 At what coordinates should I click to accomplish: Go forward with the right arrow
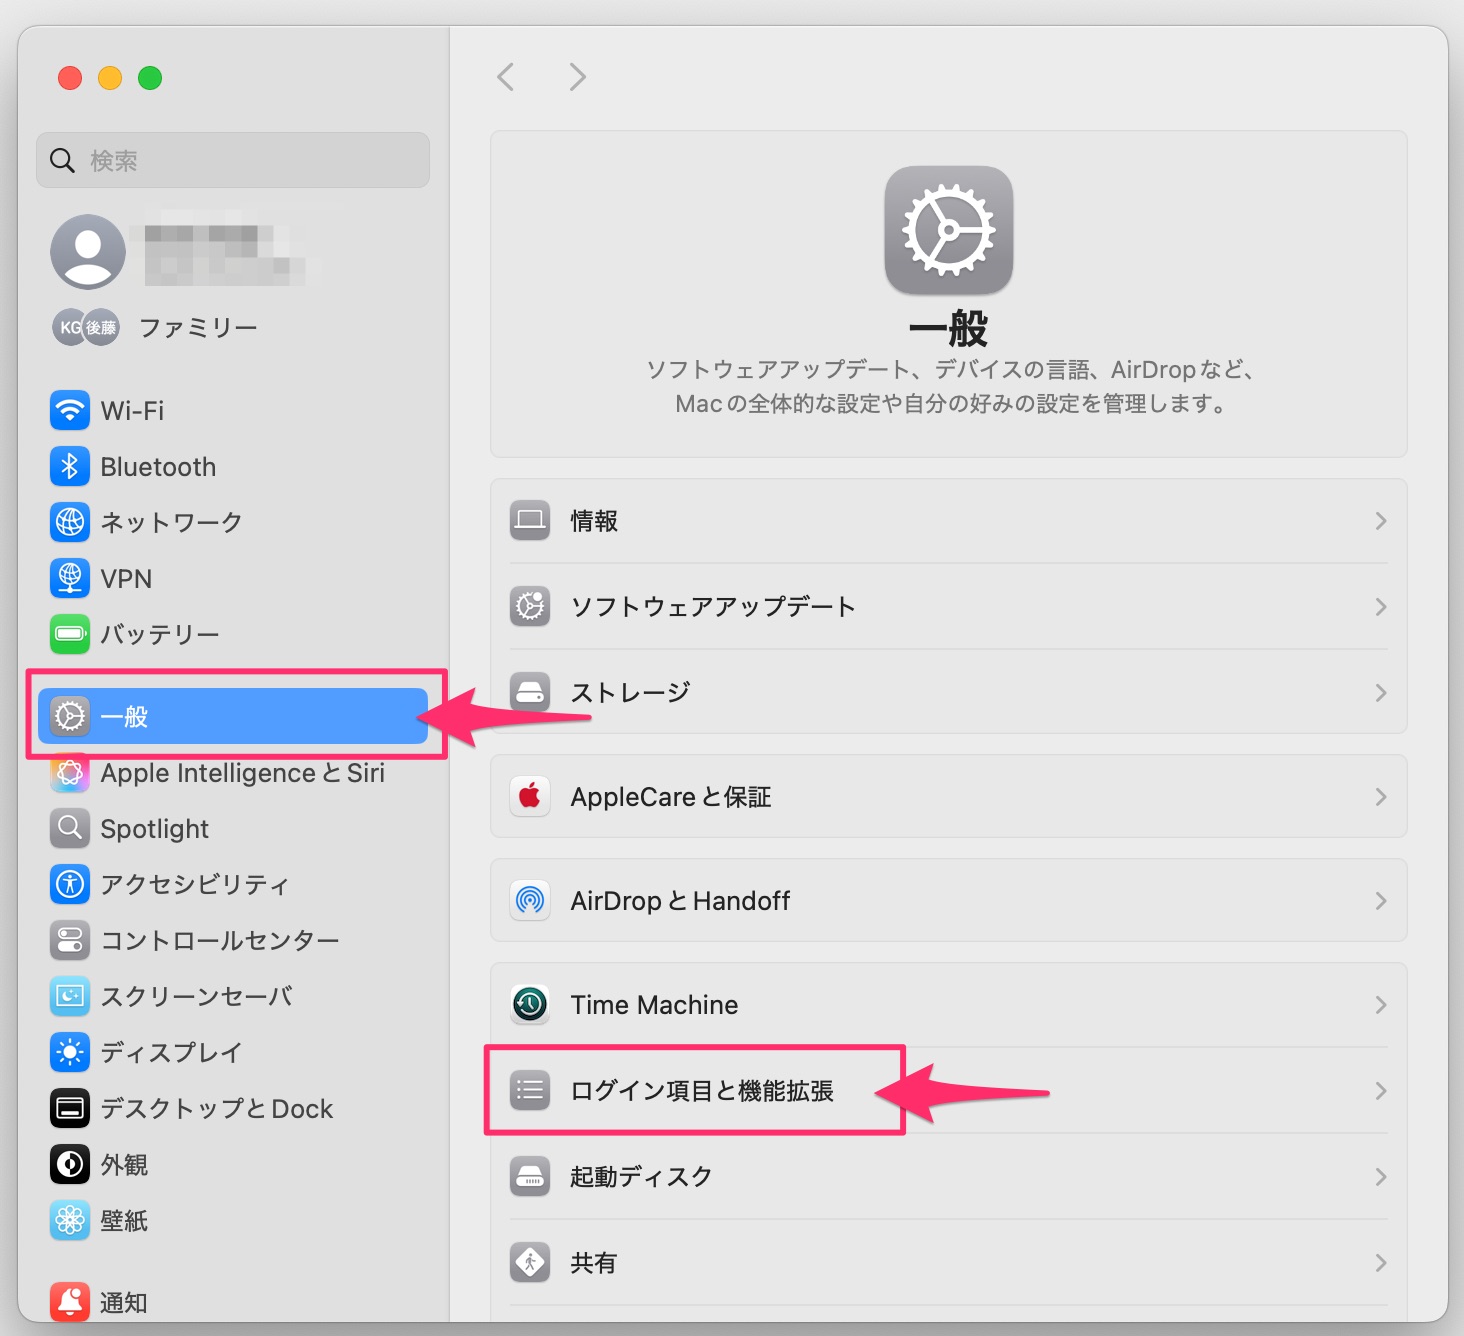pos(577,77)
